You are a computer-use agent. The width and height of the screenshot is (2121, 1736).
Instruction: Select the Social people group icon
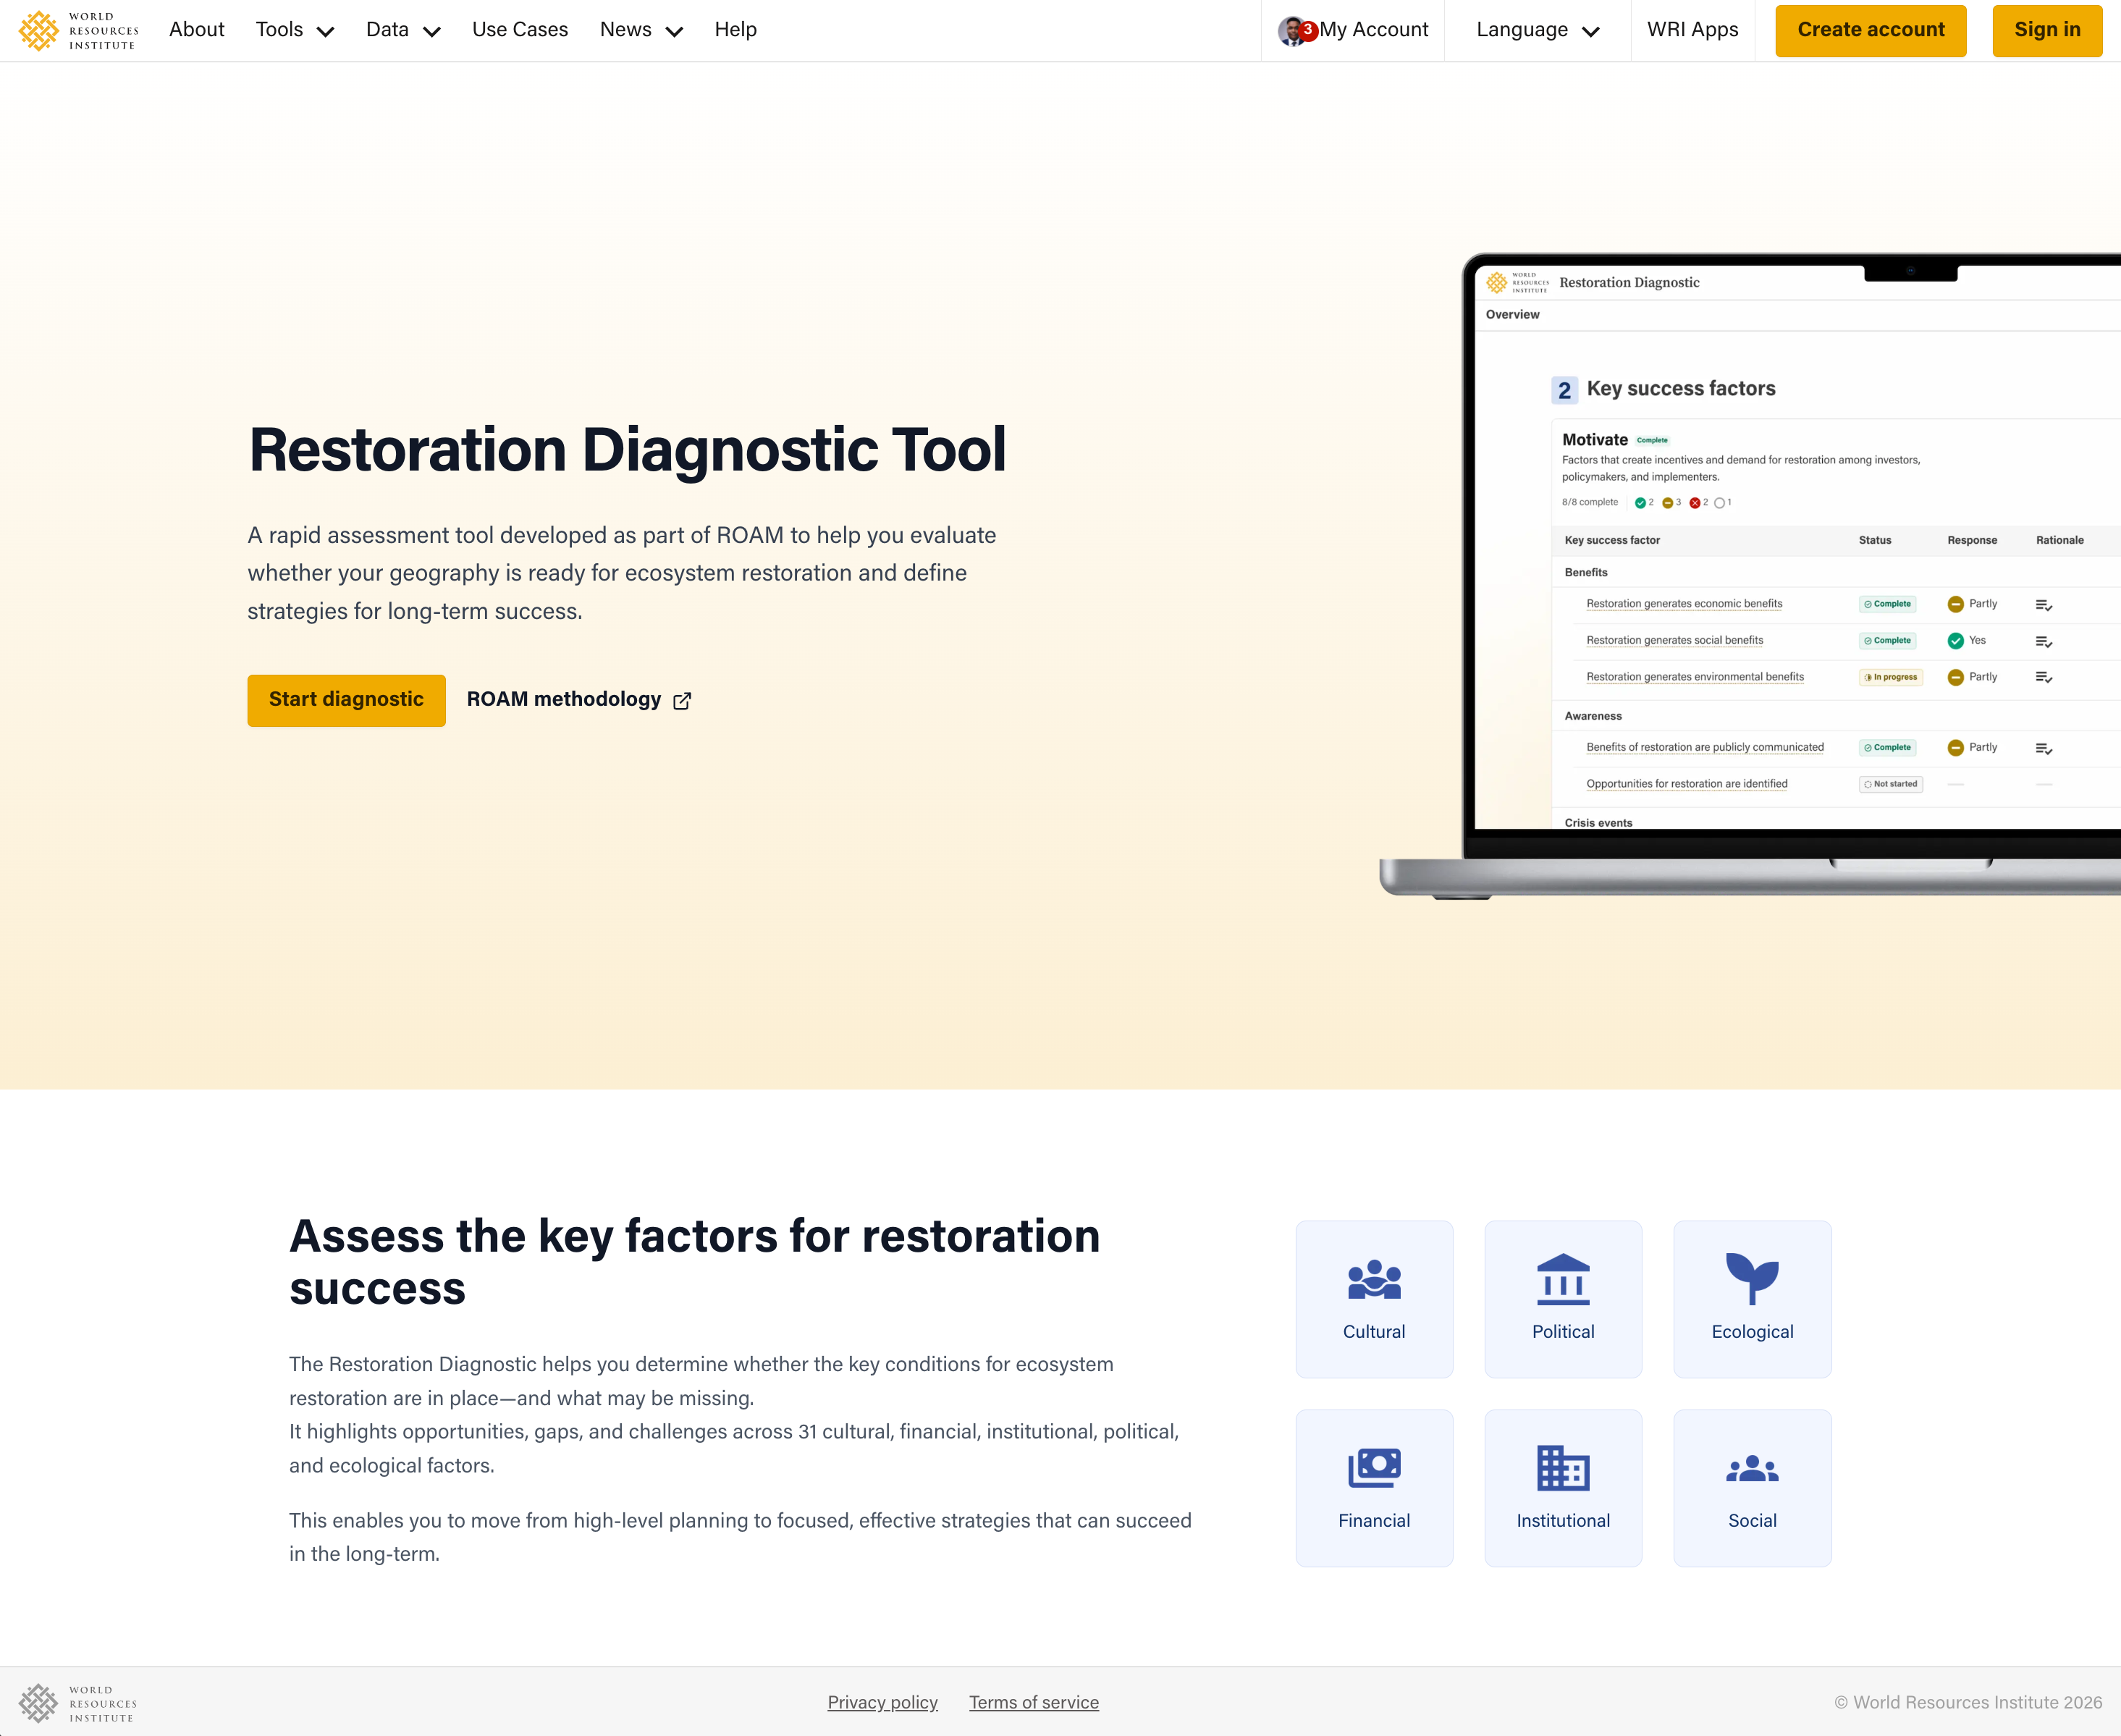point(1752,1468)
